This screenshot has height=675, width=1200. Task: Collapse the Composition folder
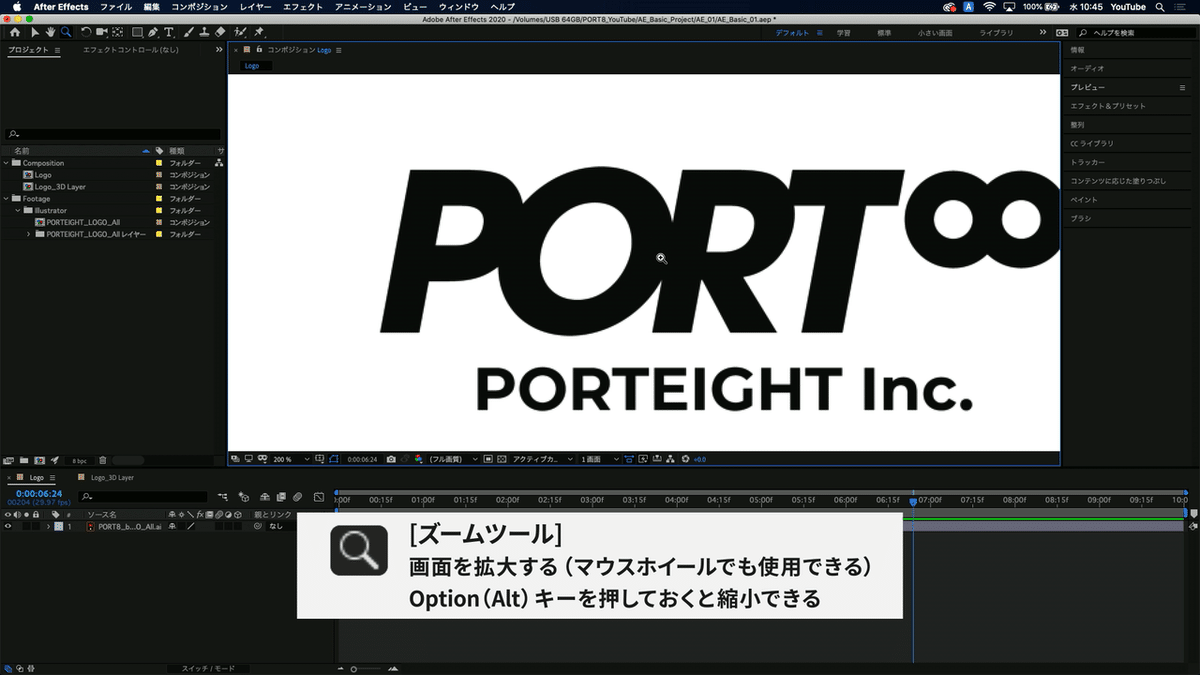click(x=5, y=163)
